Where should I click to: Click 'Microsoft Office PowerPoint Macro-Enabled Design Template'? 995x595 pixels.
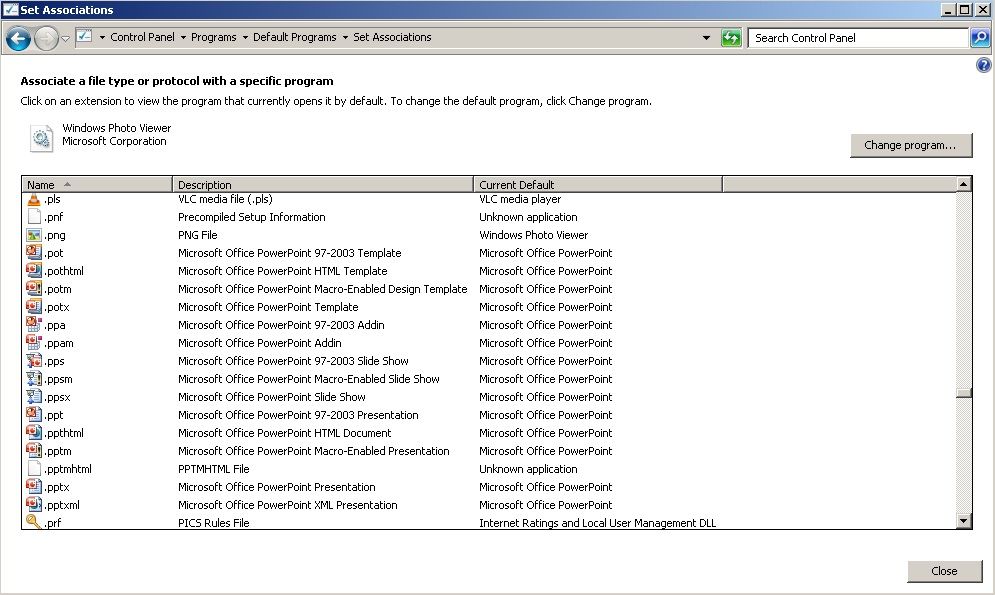[322, 289]
